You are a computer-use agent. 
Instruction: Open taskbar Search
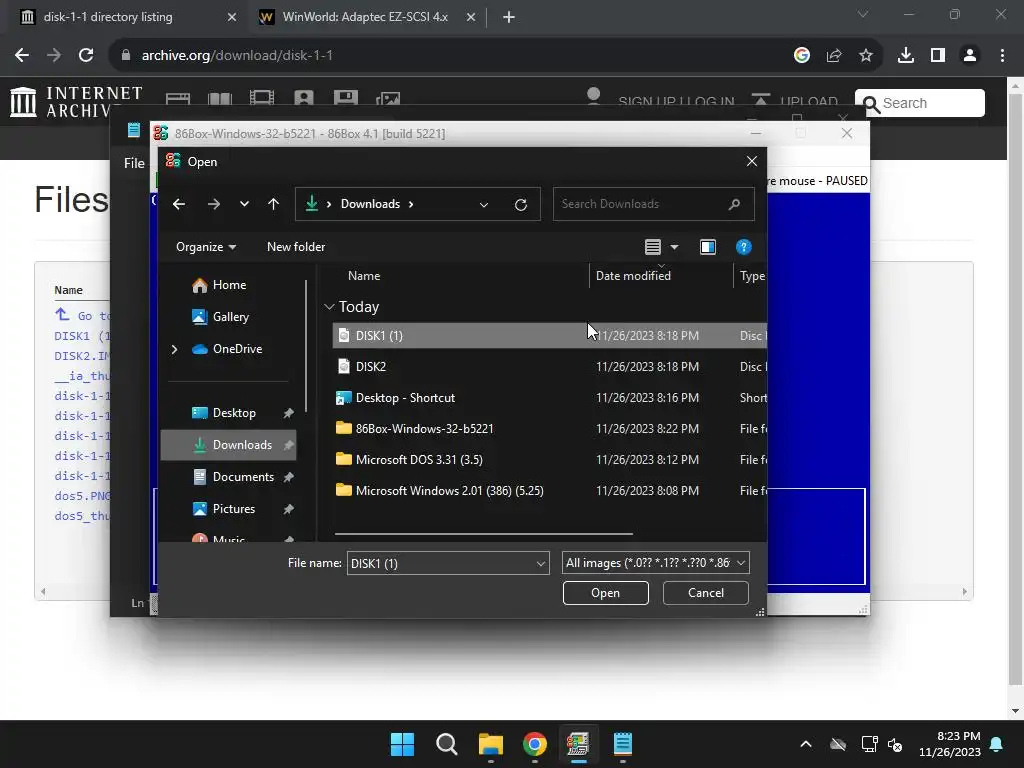click(447, 744)
